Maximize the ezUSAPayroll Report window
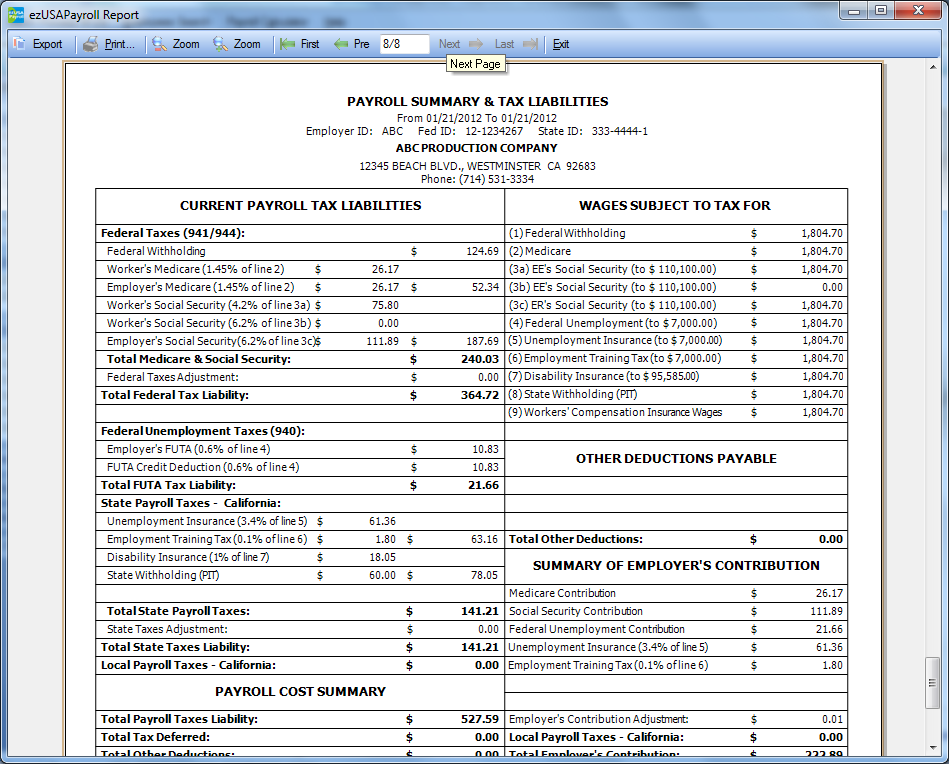Image resolution: width=949 pixels, height=764 pixels. [881, 11]
